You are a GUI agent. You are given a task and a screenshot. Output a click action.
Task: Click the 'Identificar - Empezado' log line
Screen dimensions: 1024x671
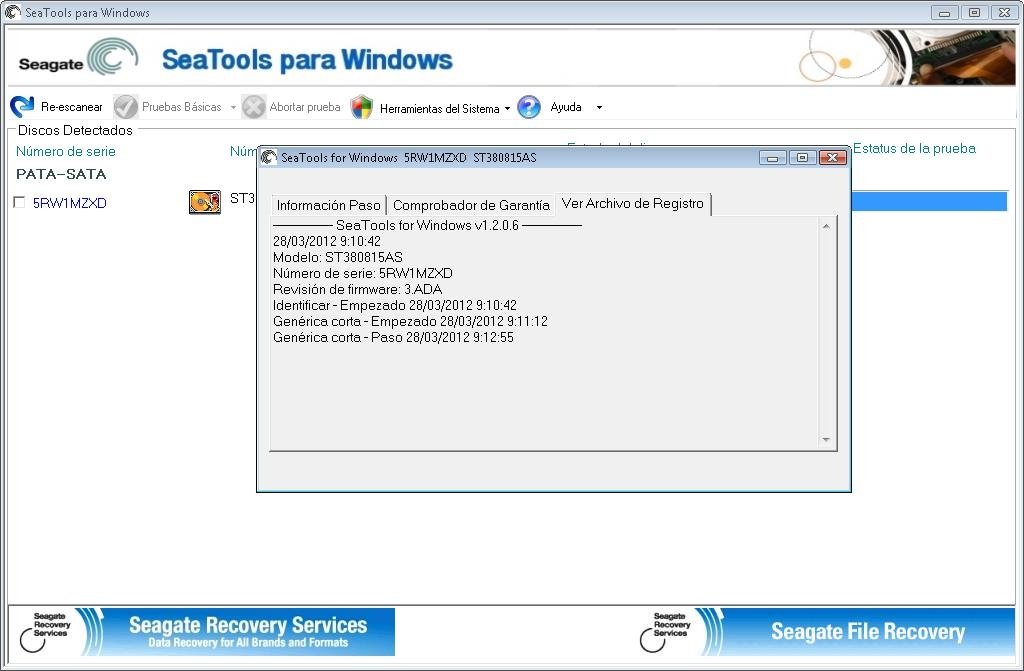pos(394,306)
